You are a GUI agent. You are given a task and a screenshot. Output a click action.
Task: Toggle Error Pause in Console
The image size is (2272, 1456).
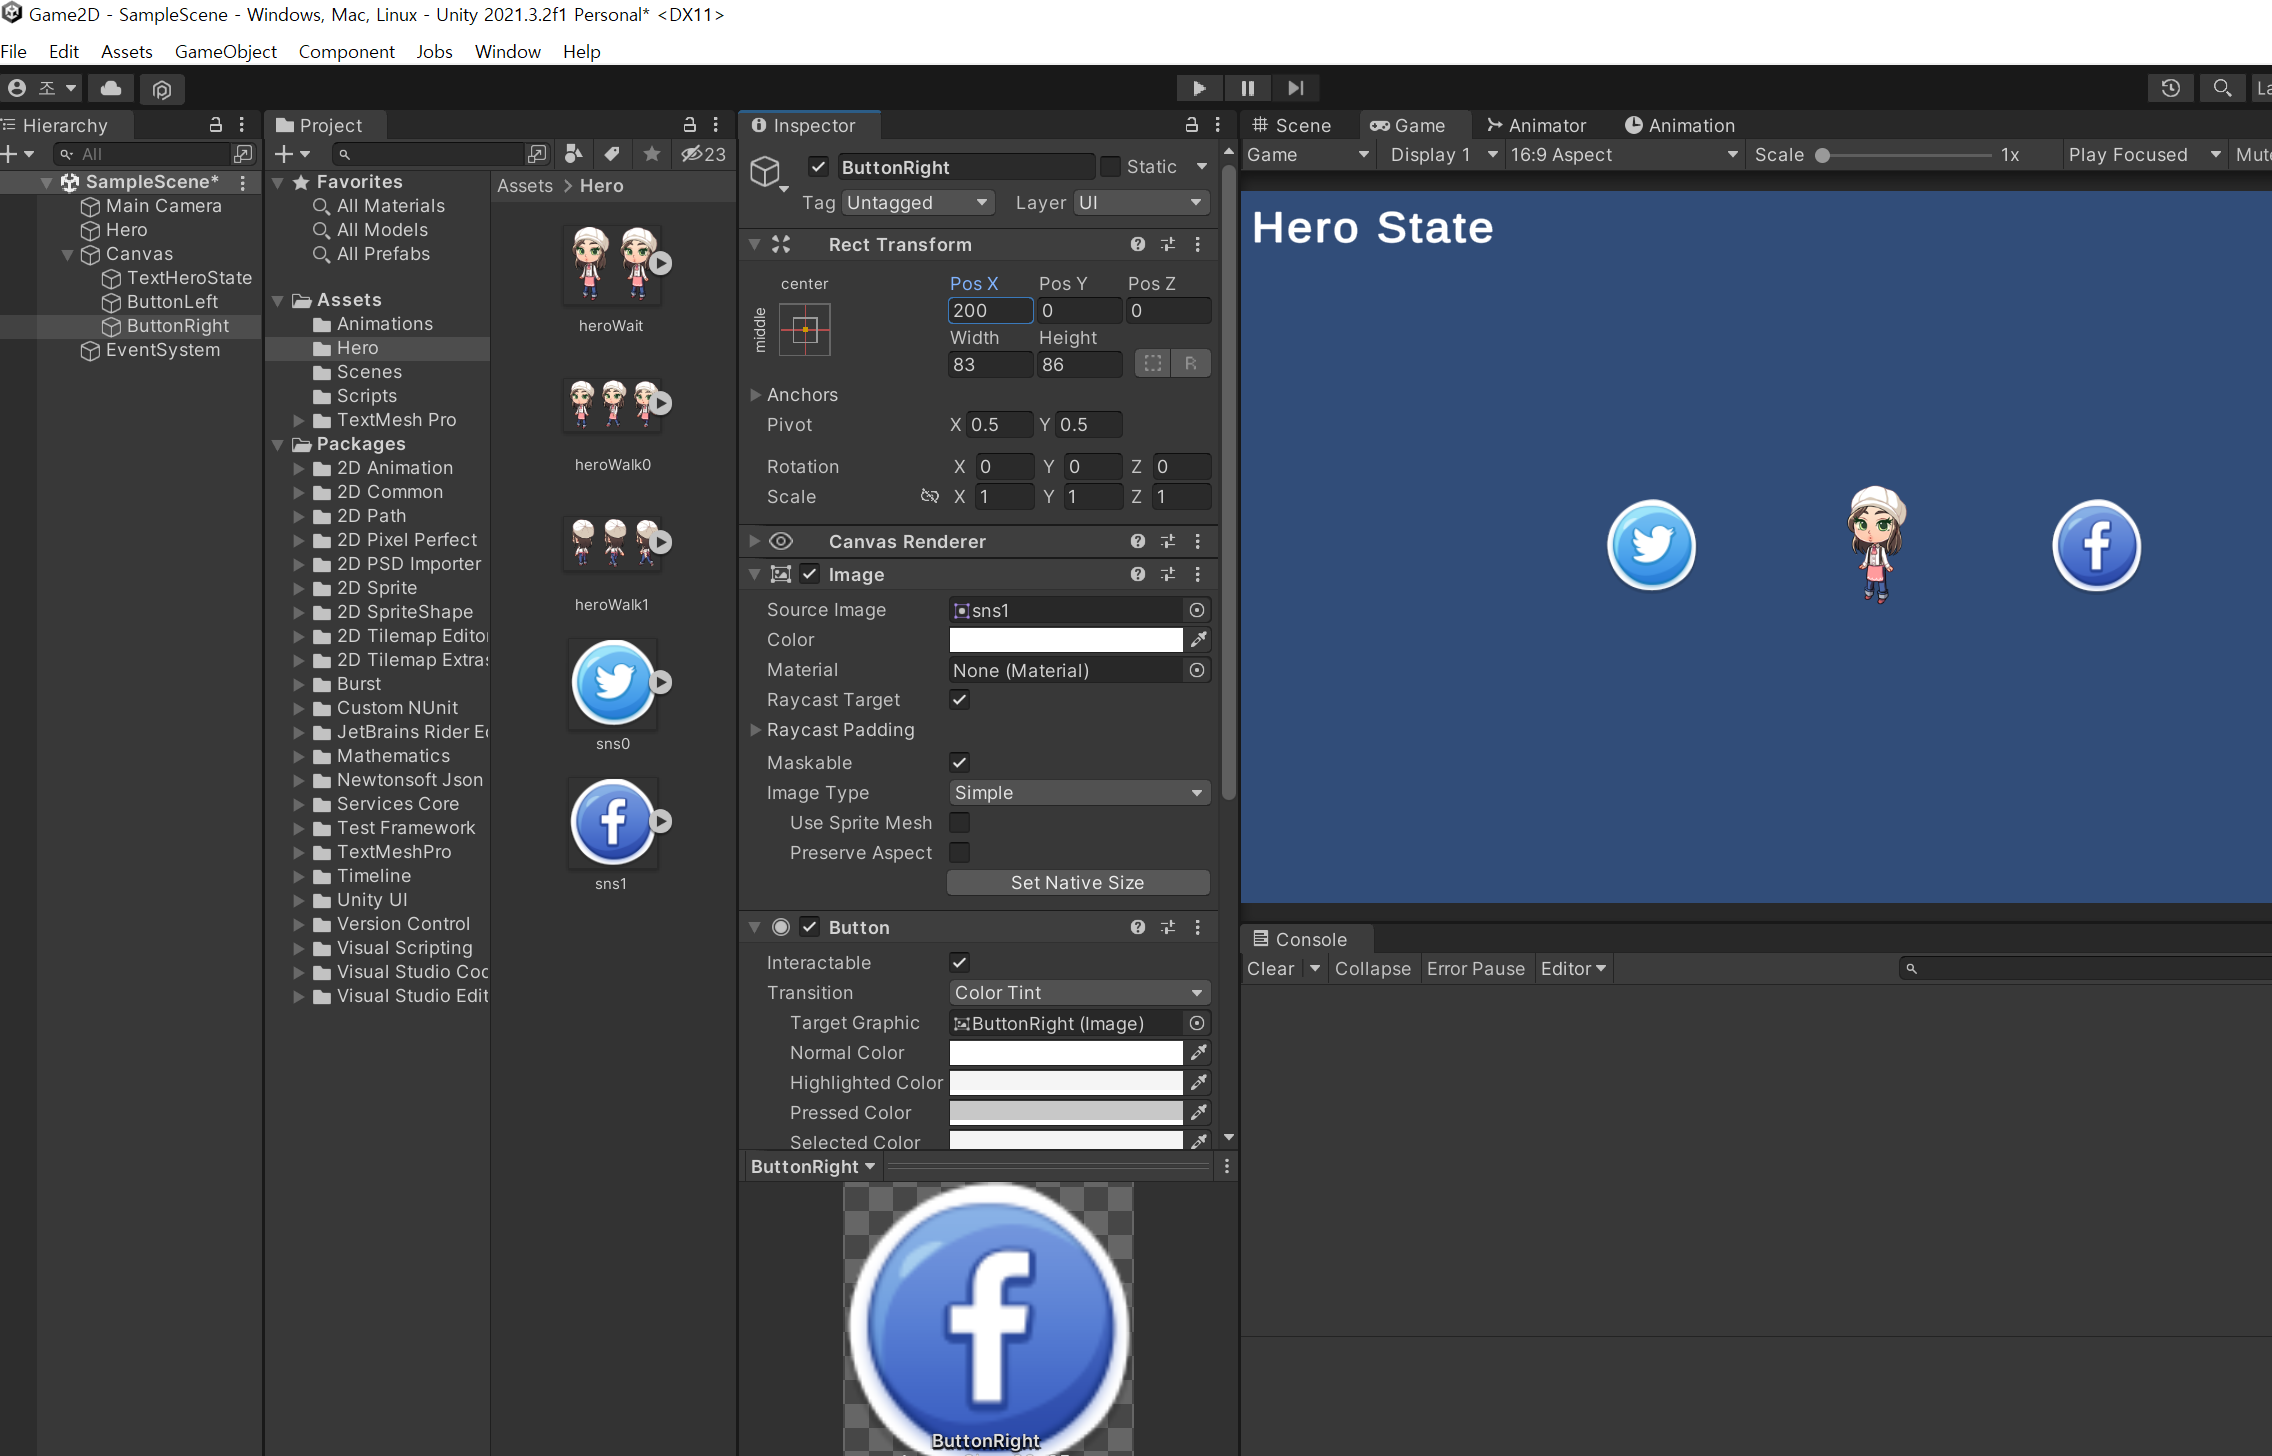pyautogui.click(x=1476, y=969)
